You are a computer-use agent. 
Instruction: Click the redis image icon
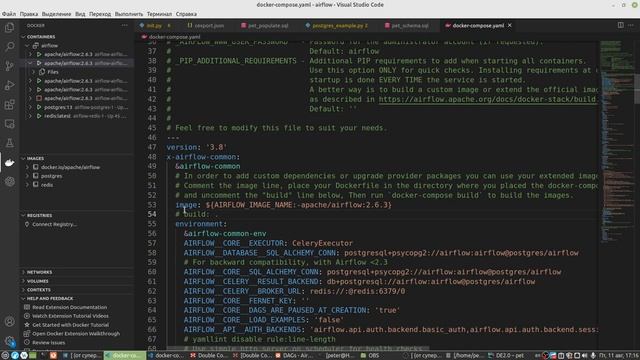(x=36, y=184)
